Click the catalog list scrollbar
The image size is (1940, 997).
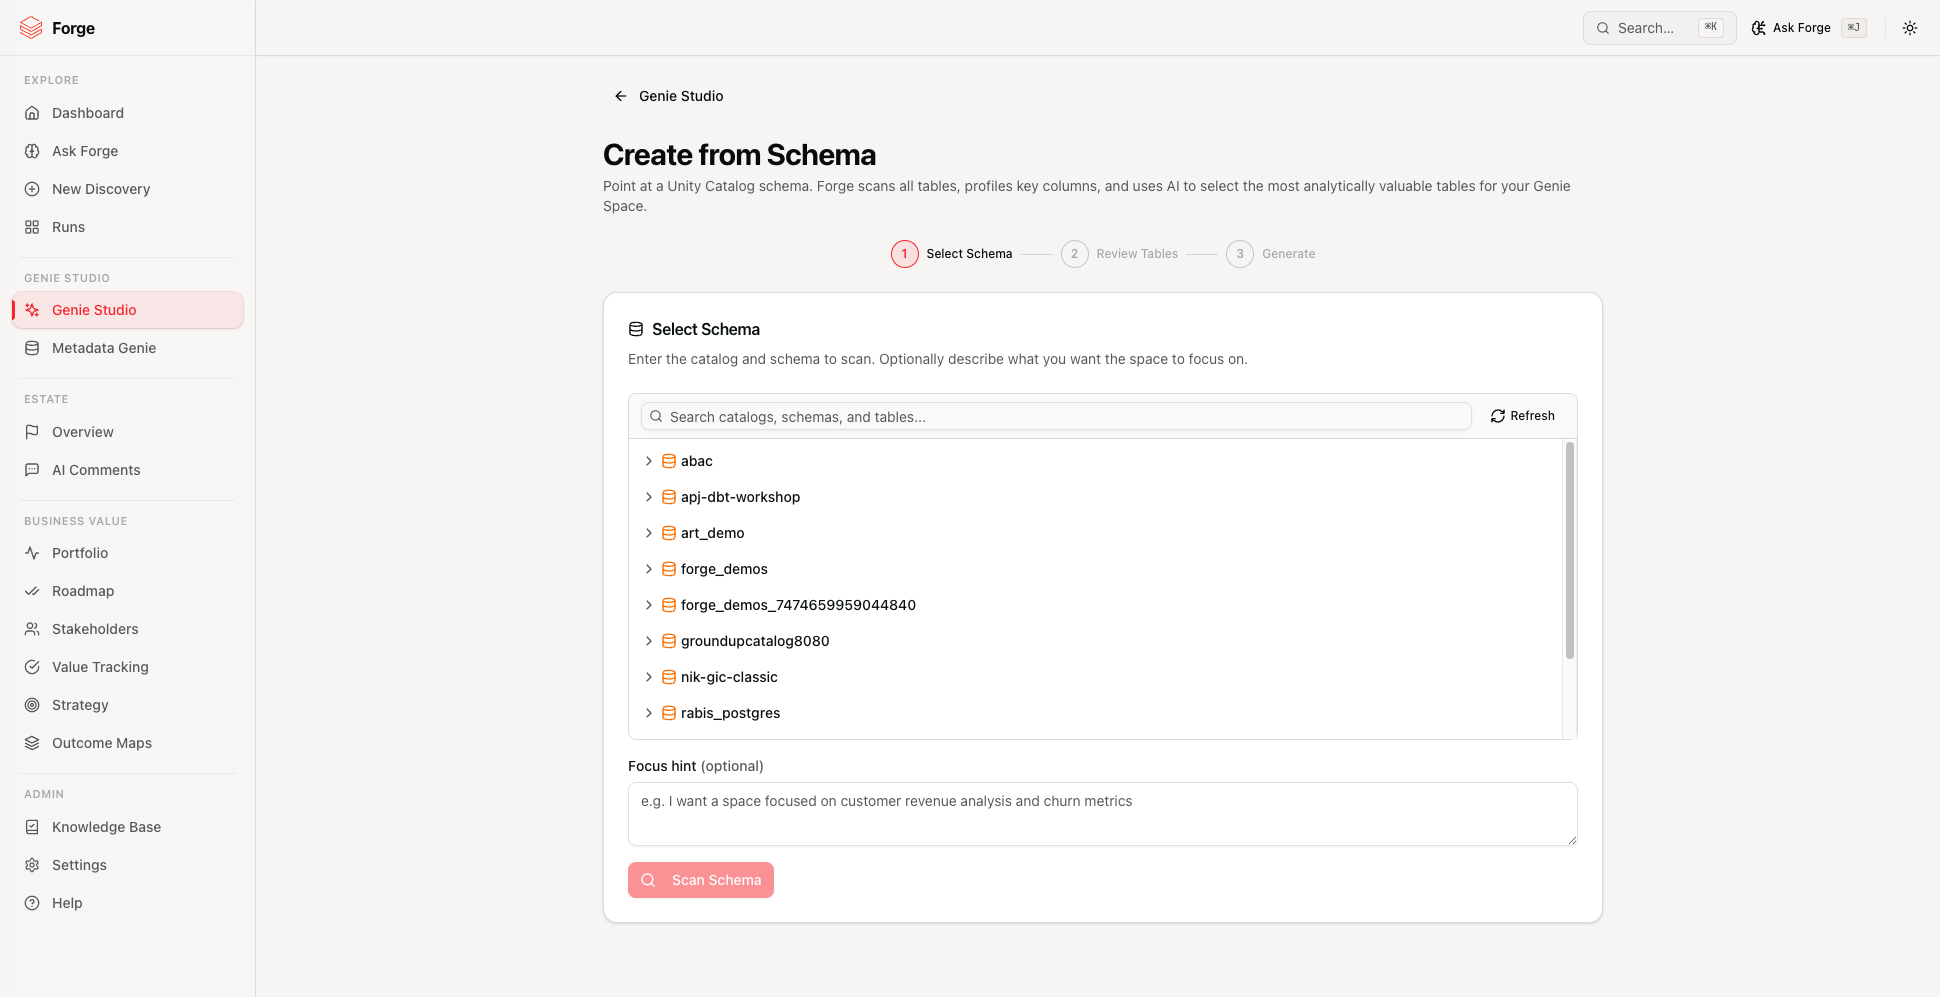[x=1569, y=550]
